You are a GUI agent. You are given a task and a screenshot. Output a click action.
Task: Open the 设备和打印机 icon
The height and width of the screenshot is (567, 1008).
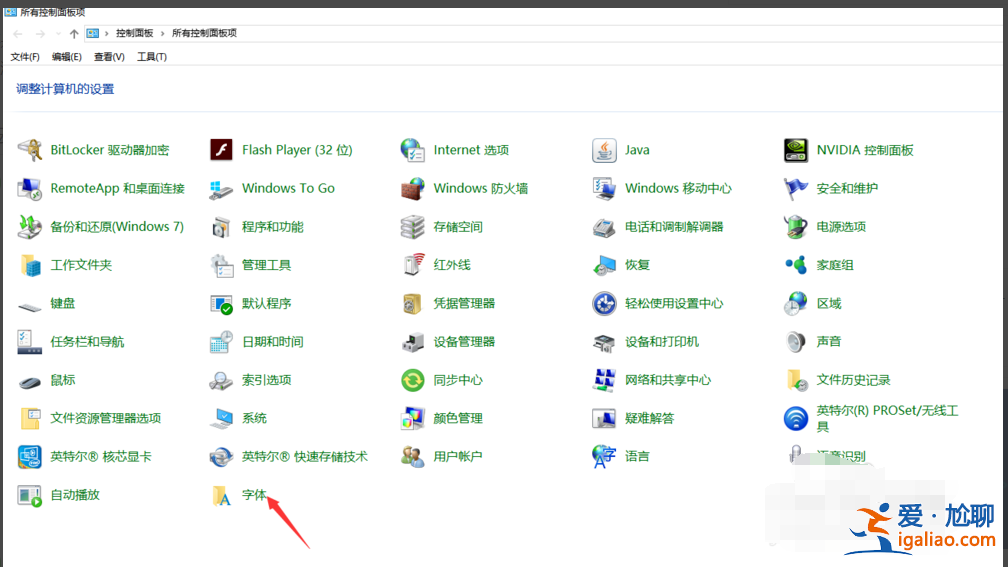click(x=604, y=341)
